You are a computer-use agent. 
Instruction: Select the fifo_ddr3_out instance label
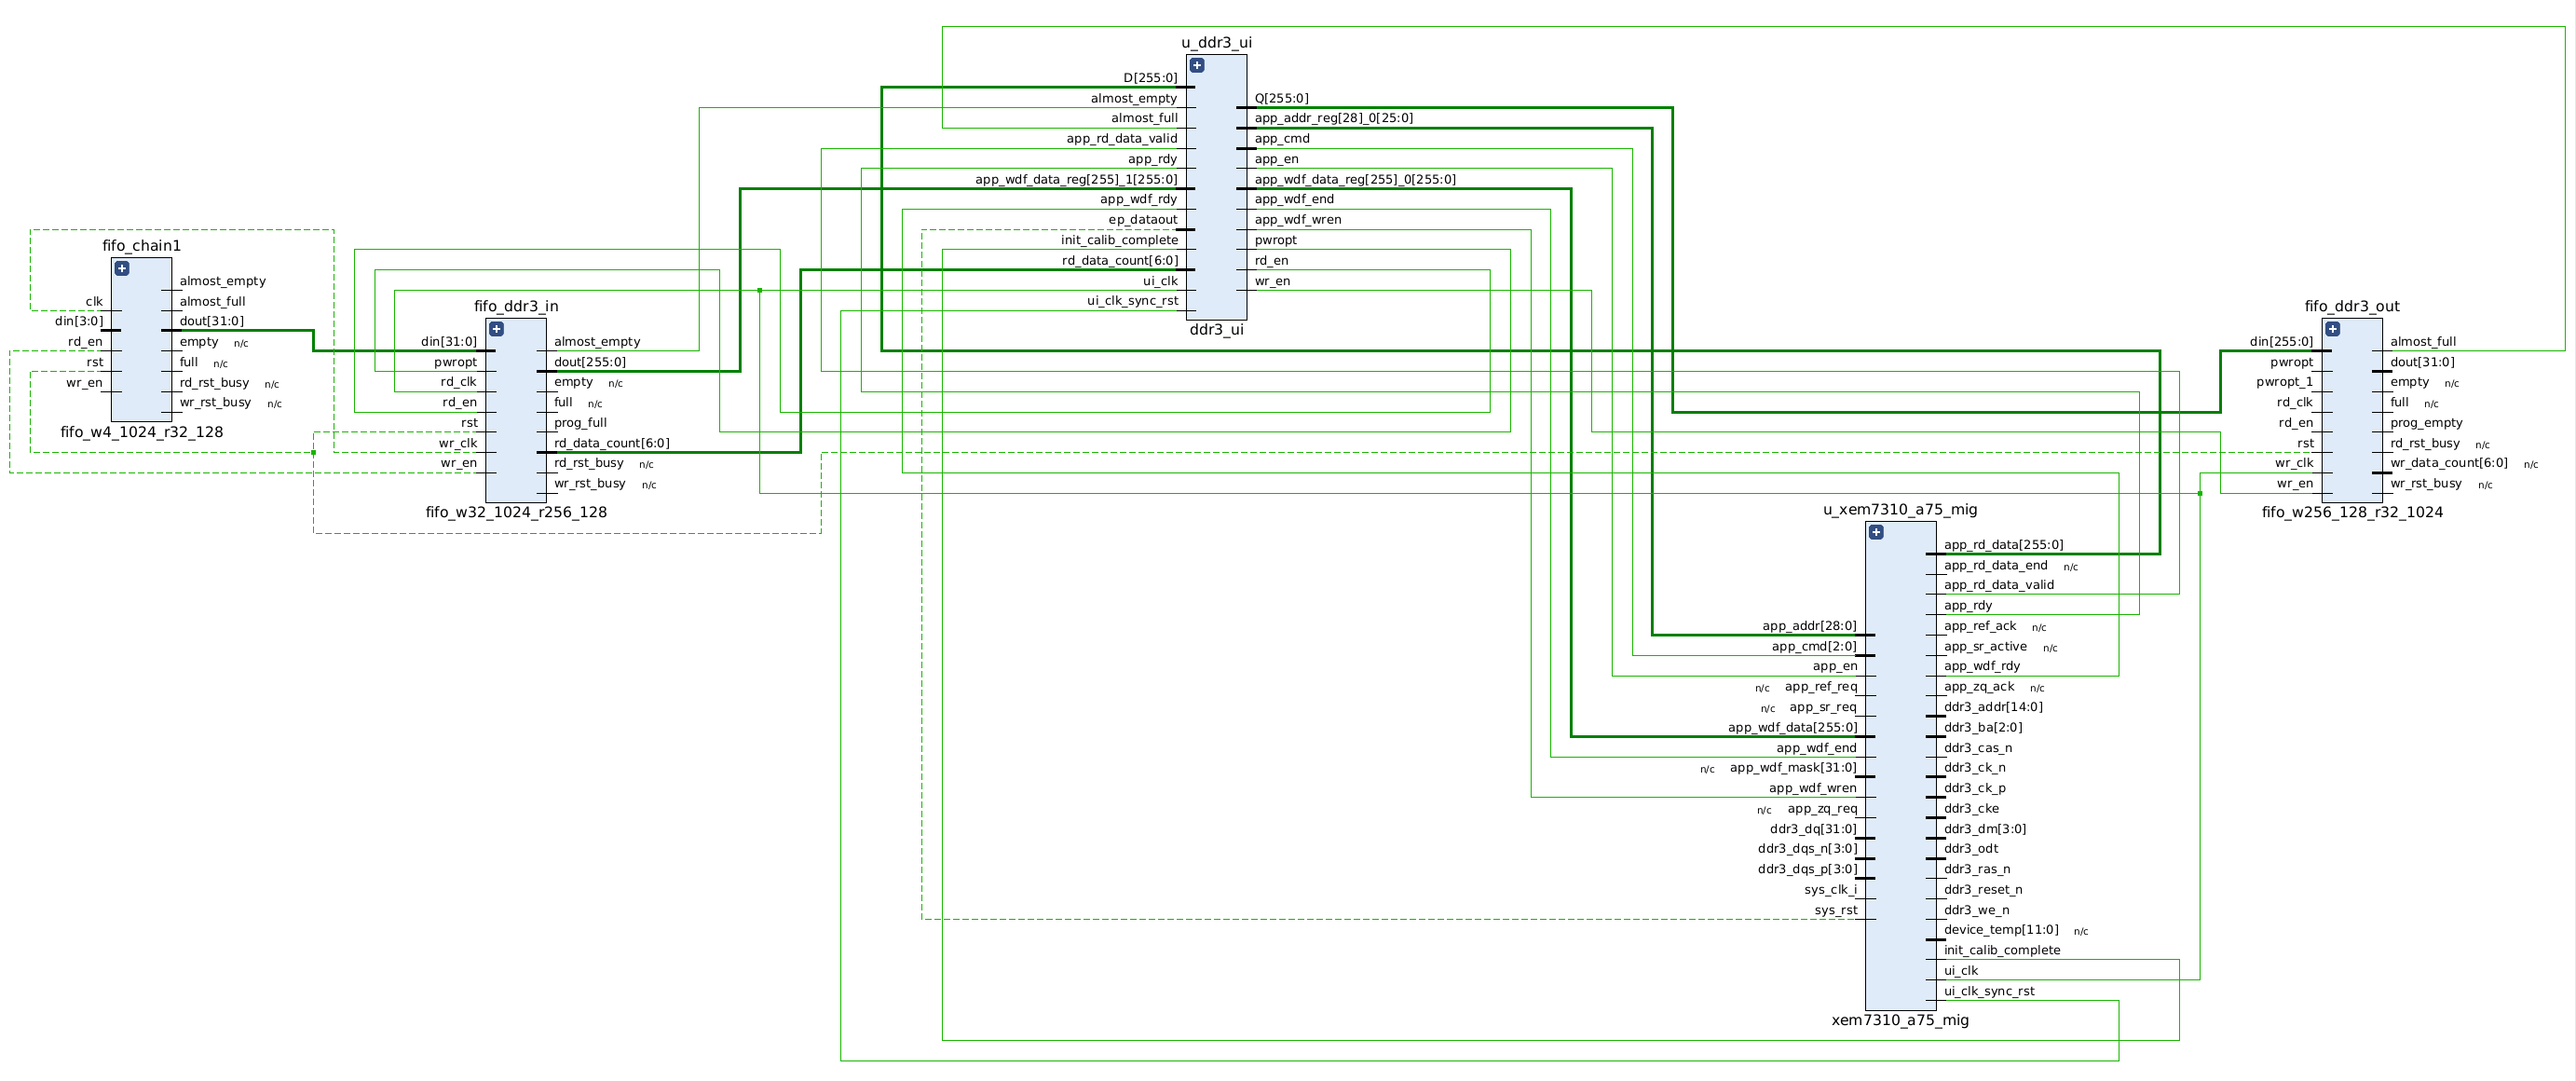(x=2352, y=306)
